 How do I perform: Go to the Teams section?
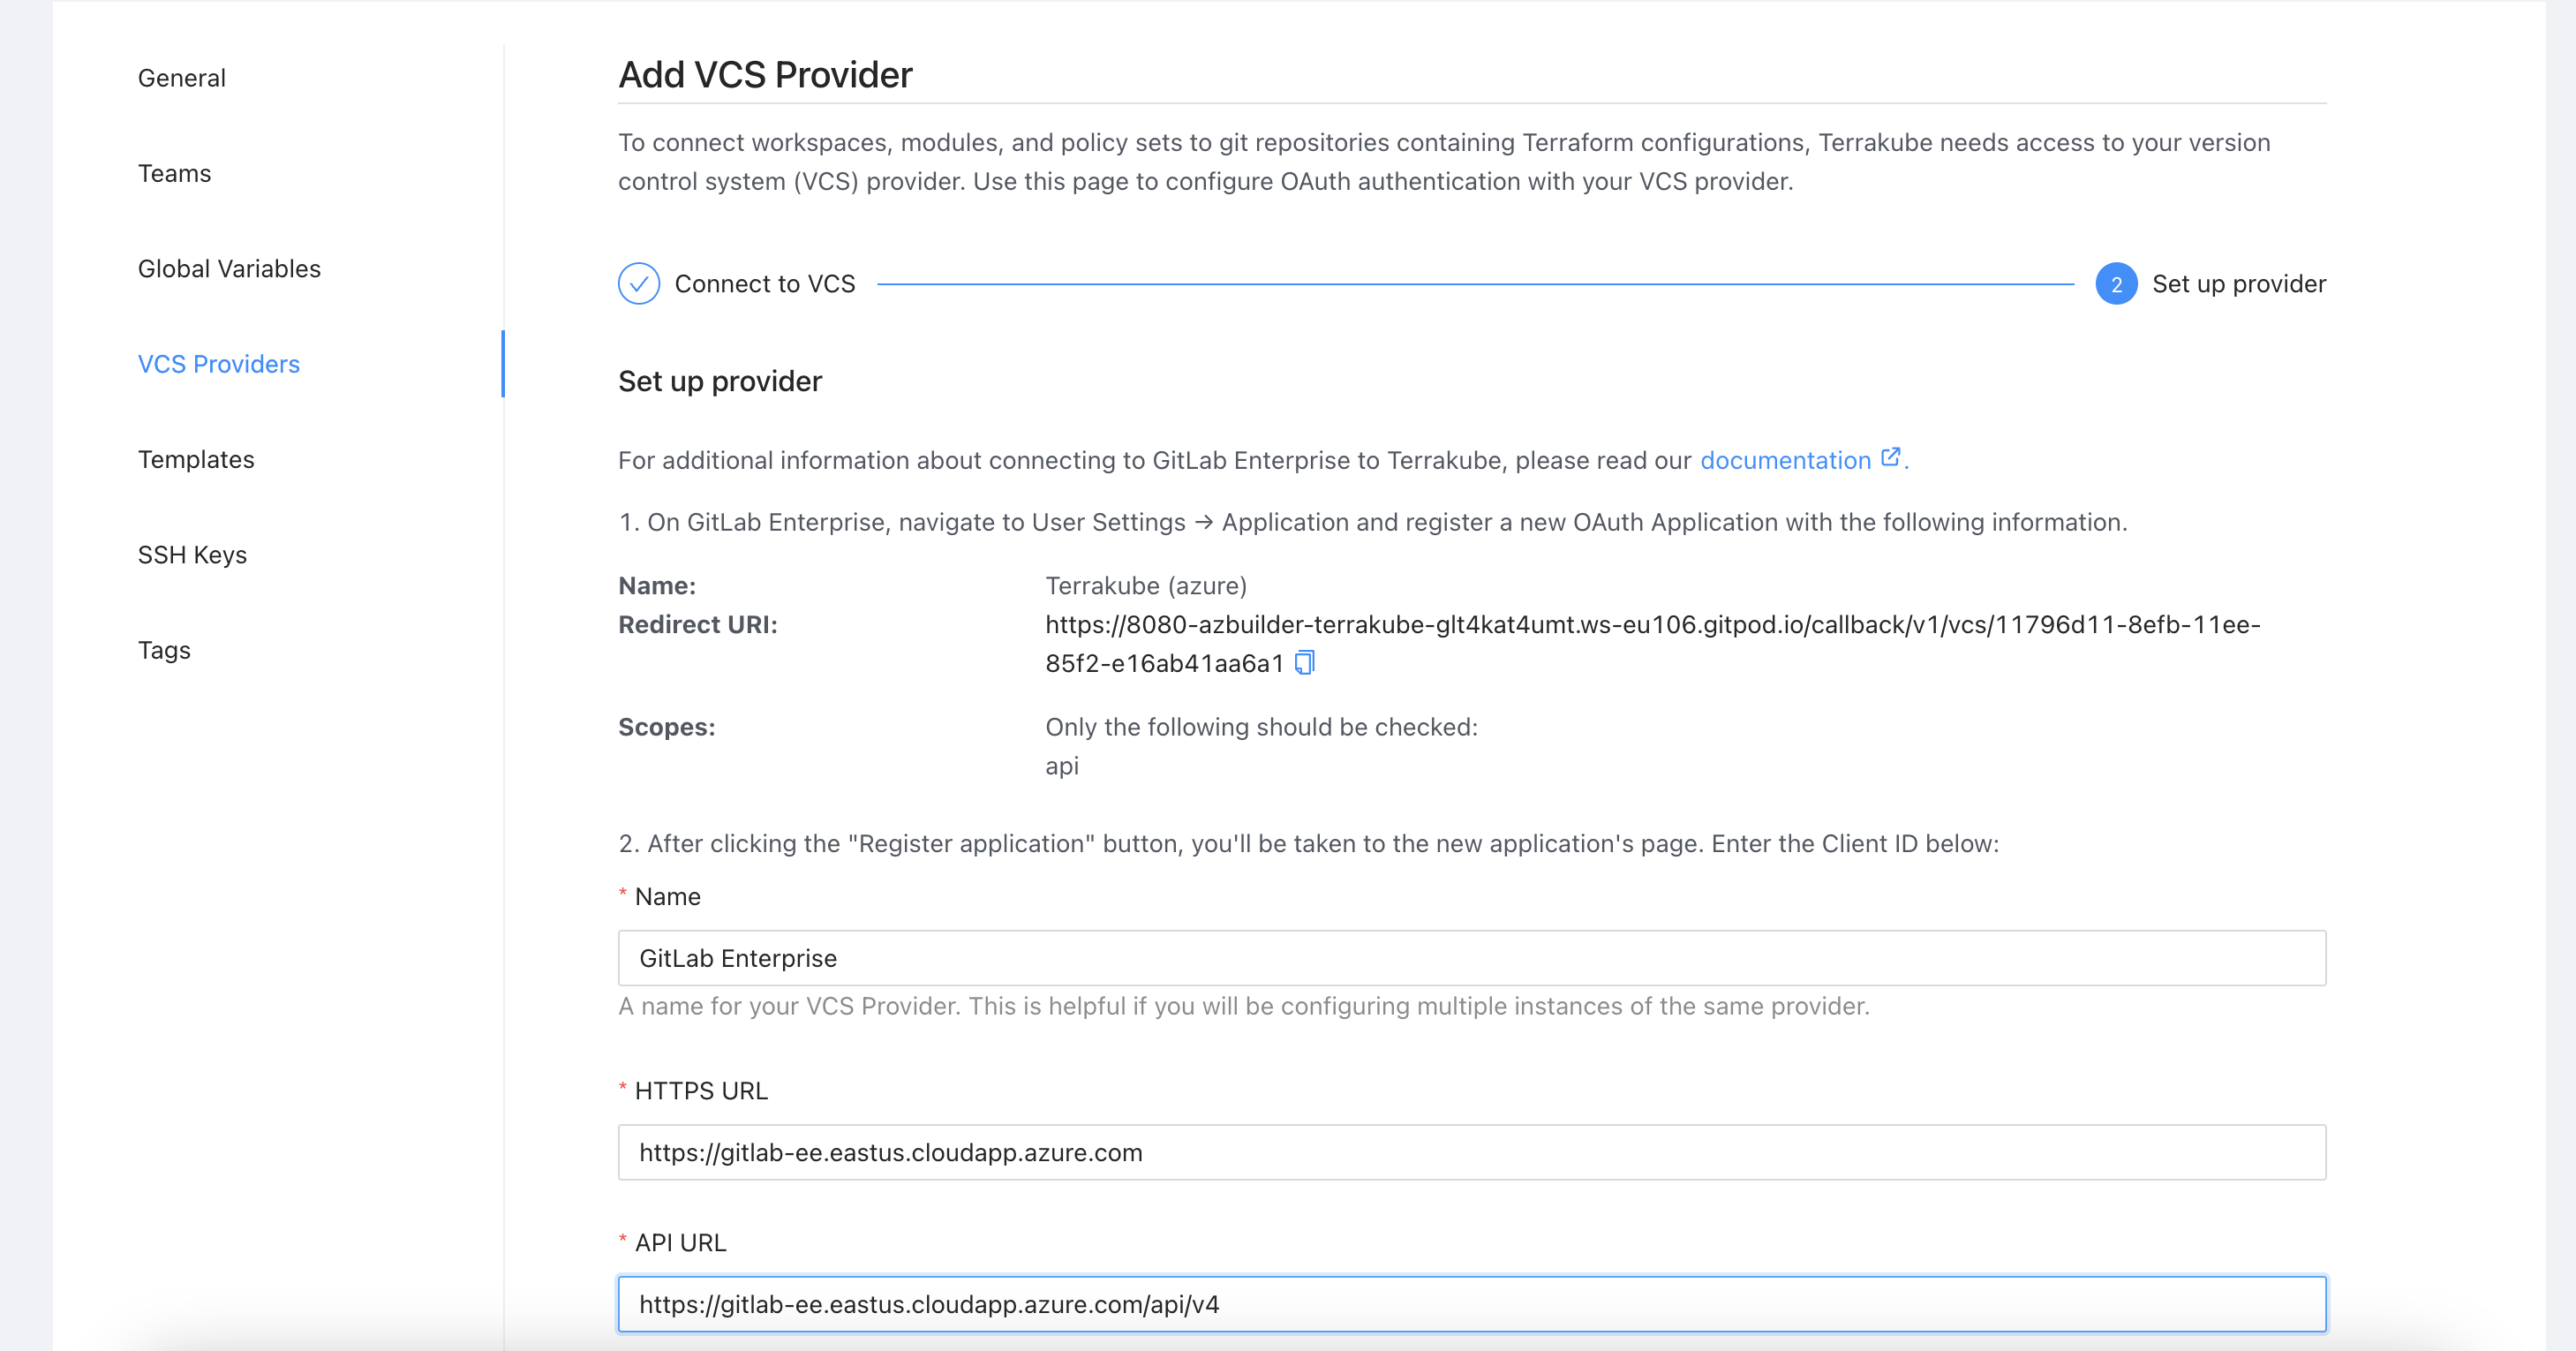pyautogui.click(x=174, y=173)
